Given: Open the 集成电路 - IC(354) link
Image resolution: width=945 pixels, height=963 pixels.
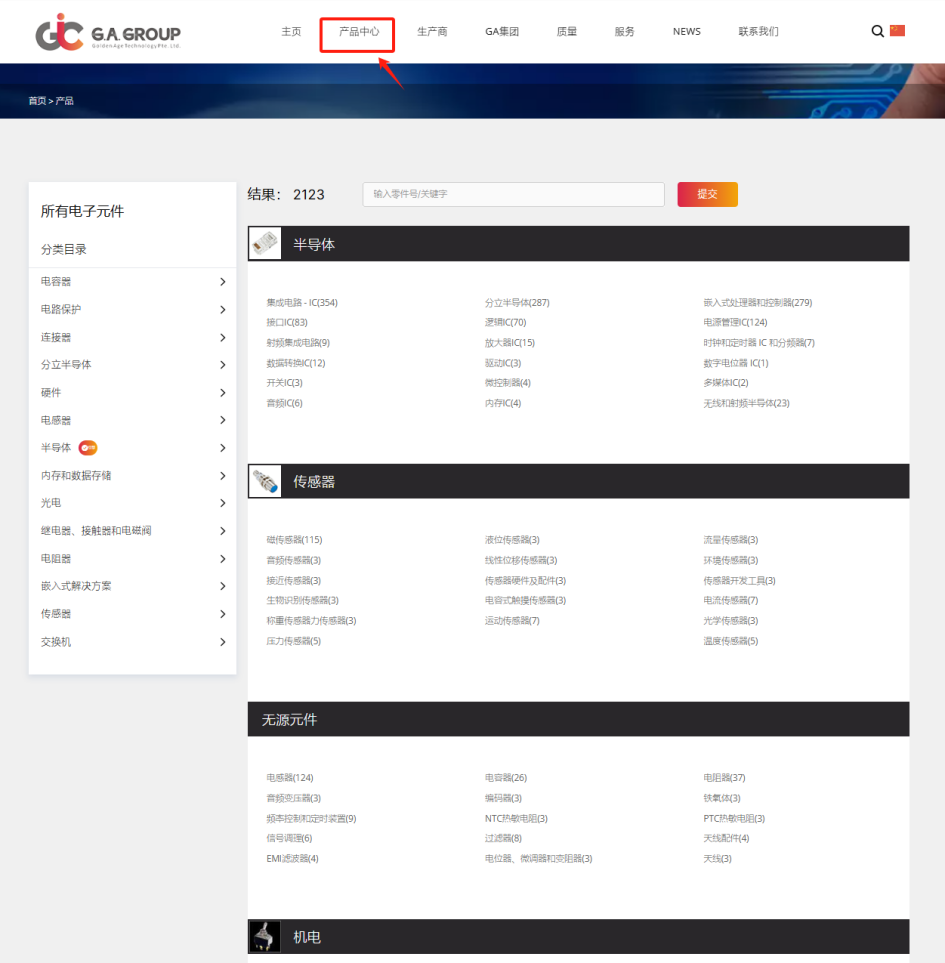Looking at the screenshot, I should (302, 303).
